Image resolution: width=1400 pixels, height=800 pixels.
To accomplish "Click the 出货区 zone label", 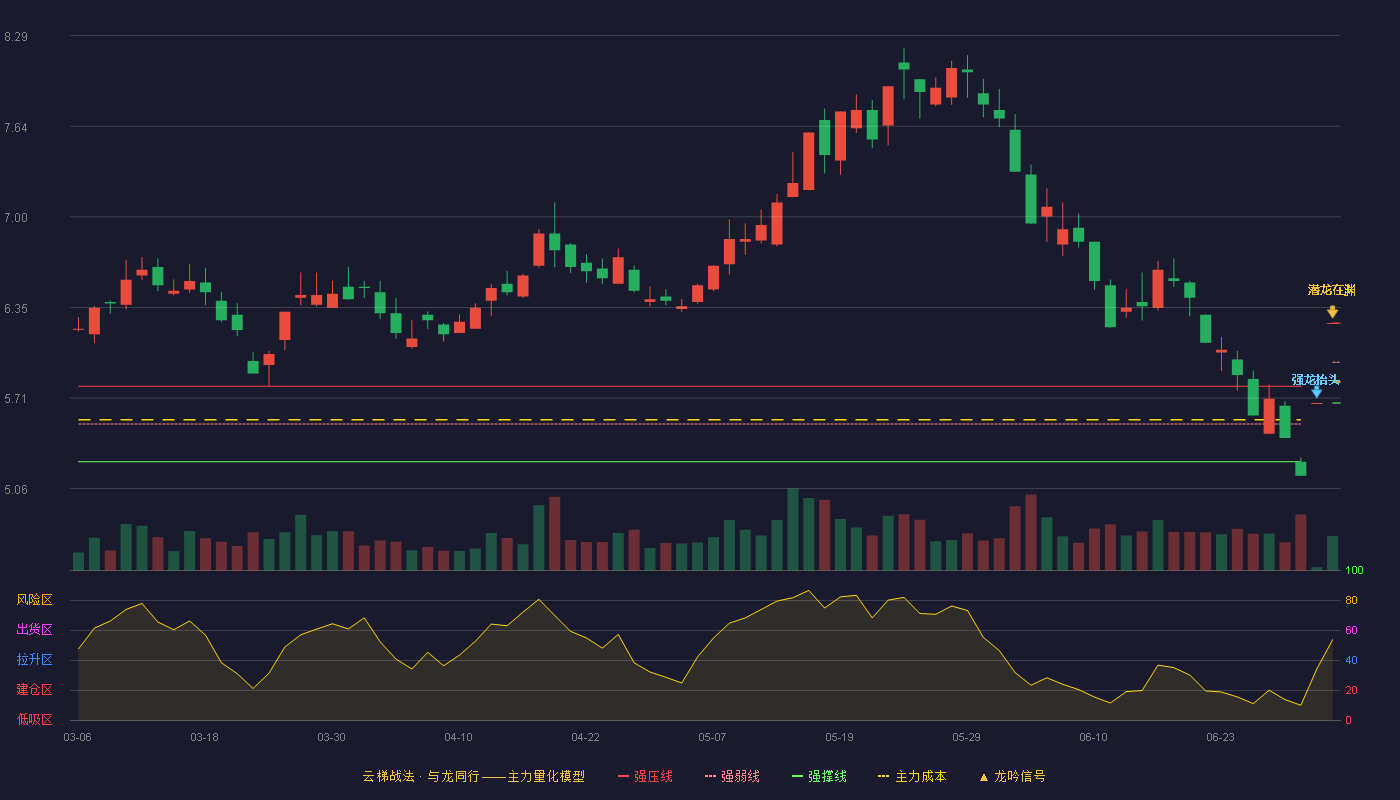I will click(34, 630).
